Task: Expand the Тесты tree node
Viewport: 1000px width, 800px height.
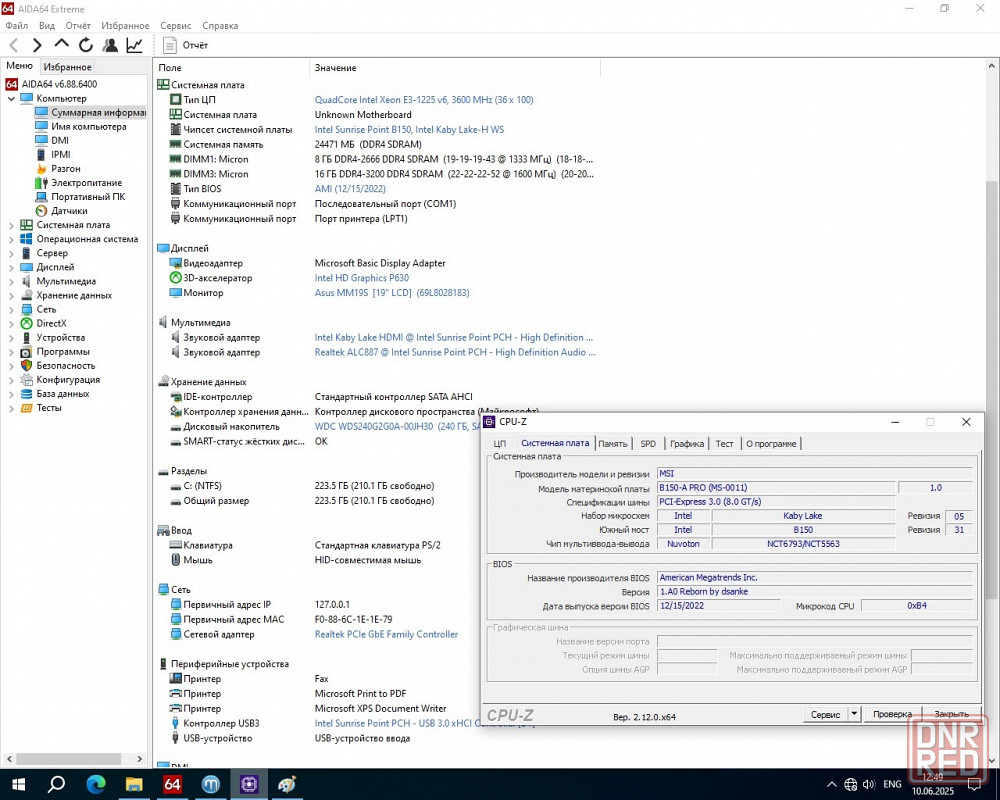Action: 11,408
